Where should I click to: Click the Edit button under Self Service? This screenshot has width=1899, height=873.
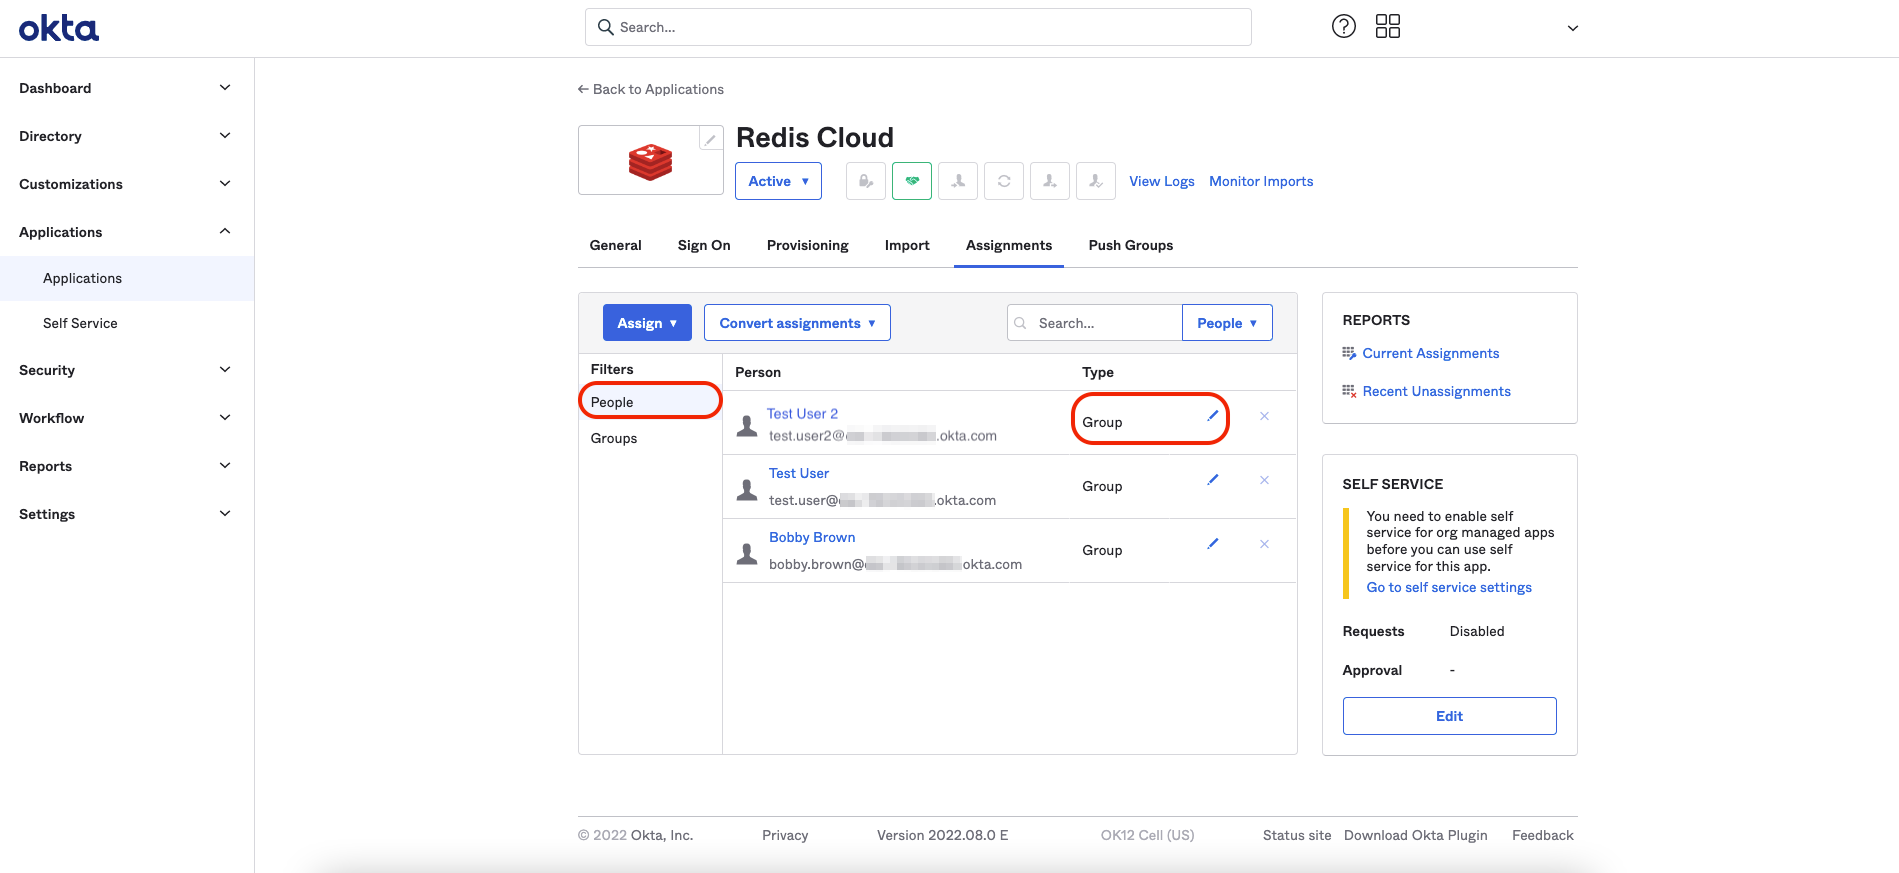[x=1449, y=716]
